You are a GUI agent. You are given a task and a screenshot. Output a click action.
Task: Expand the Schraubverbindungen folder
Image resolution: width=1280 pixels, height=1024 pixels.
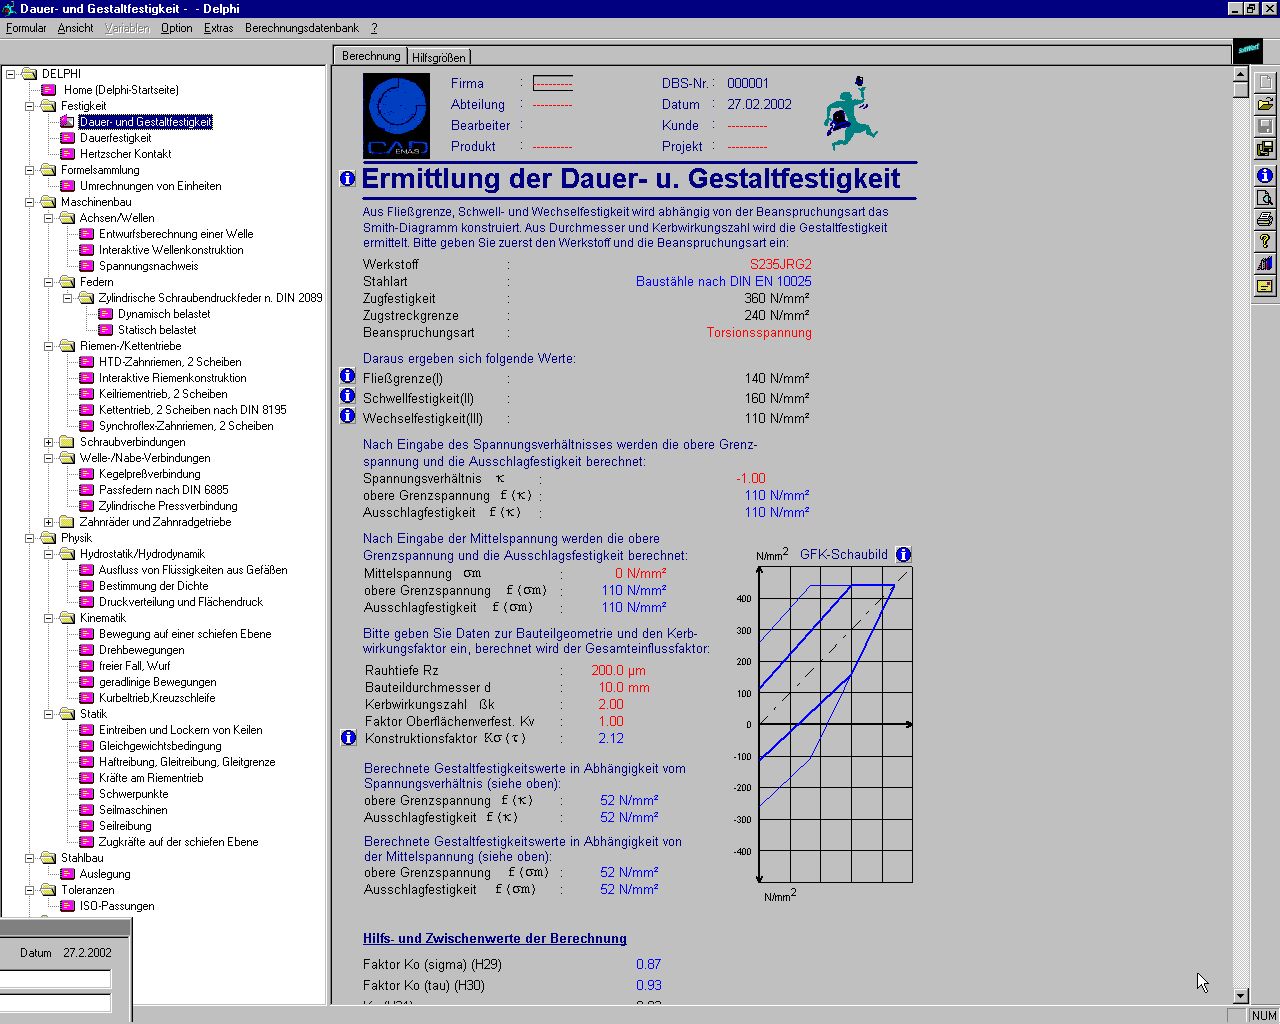point(48,442)
